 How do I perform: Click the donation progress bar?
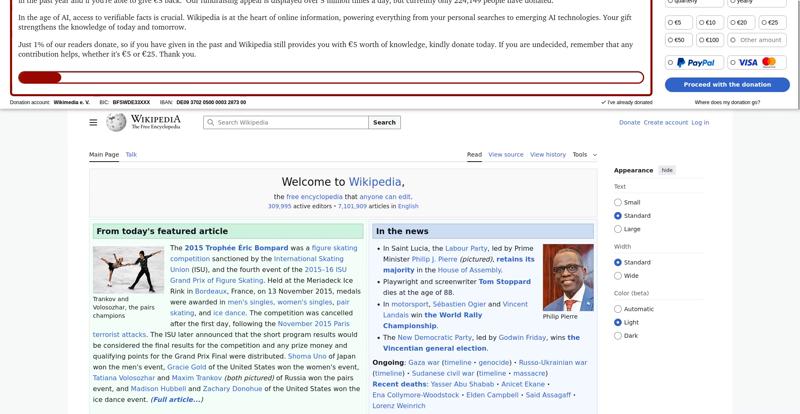[331, 77]
